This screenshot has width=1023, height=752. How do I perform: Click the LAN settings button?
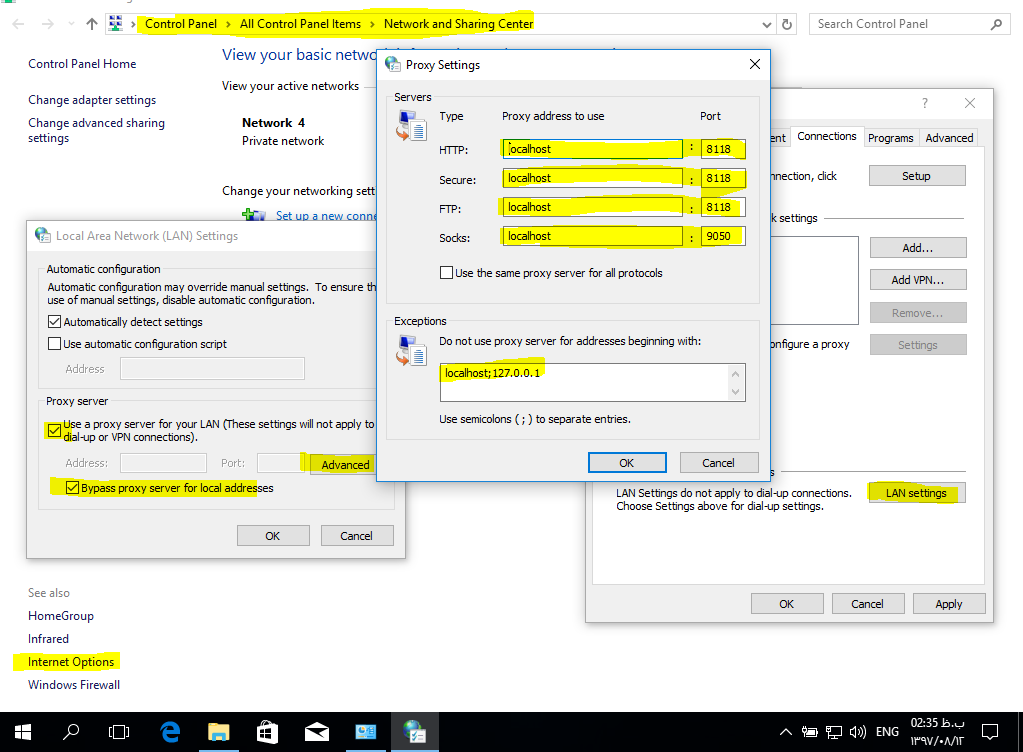click(x=916, y=493)
